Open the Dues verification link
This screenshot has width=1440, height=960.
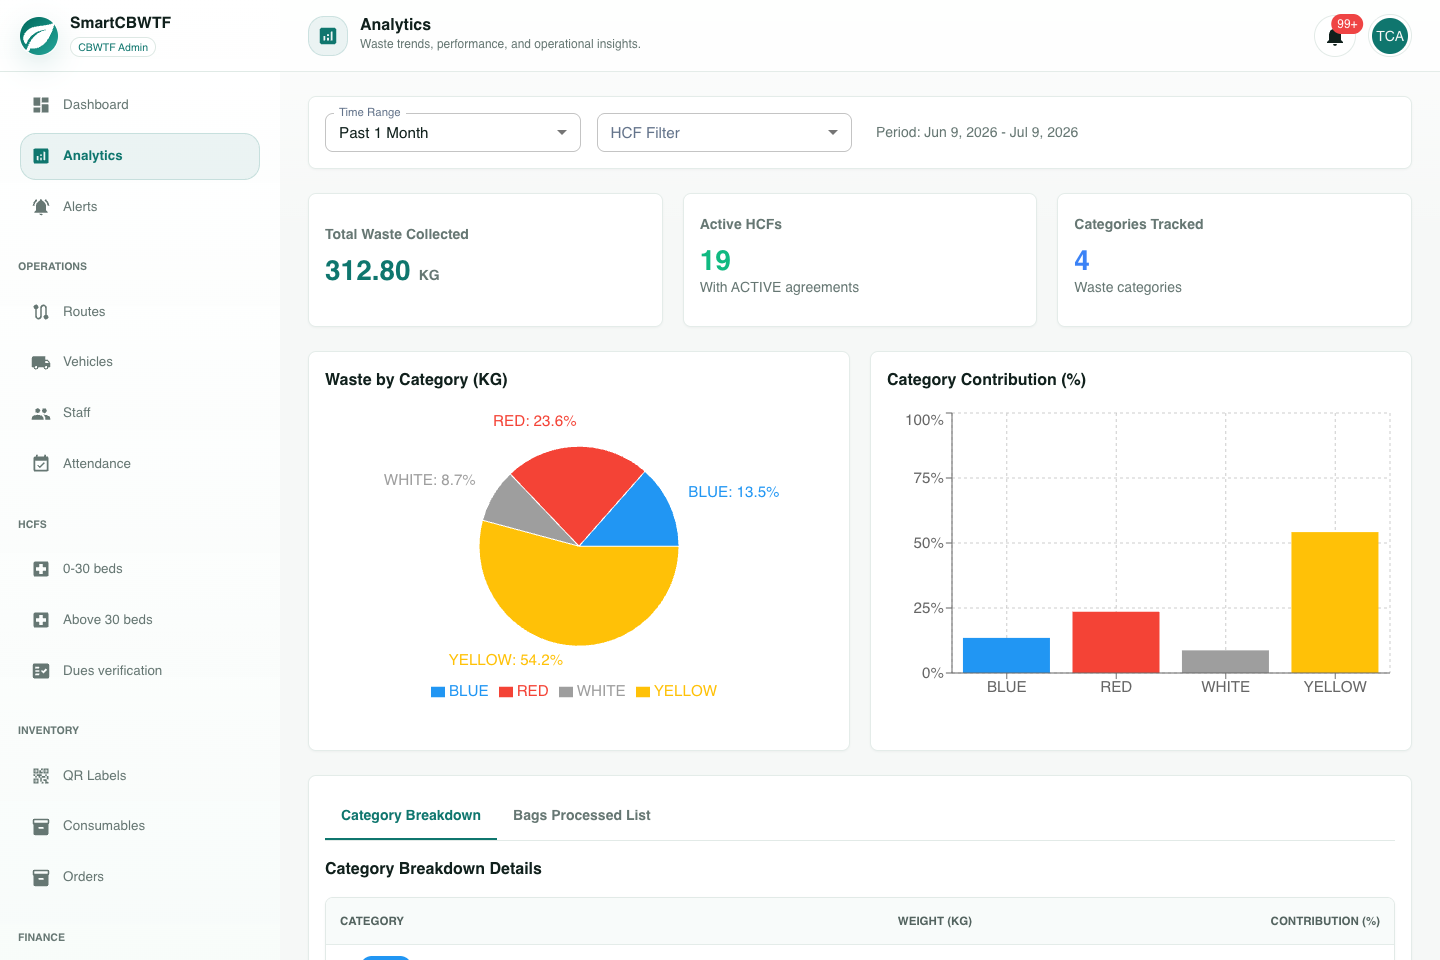140,671
